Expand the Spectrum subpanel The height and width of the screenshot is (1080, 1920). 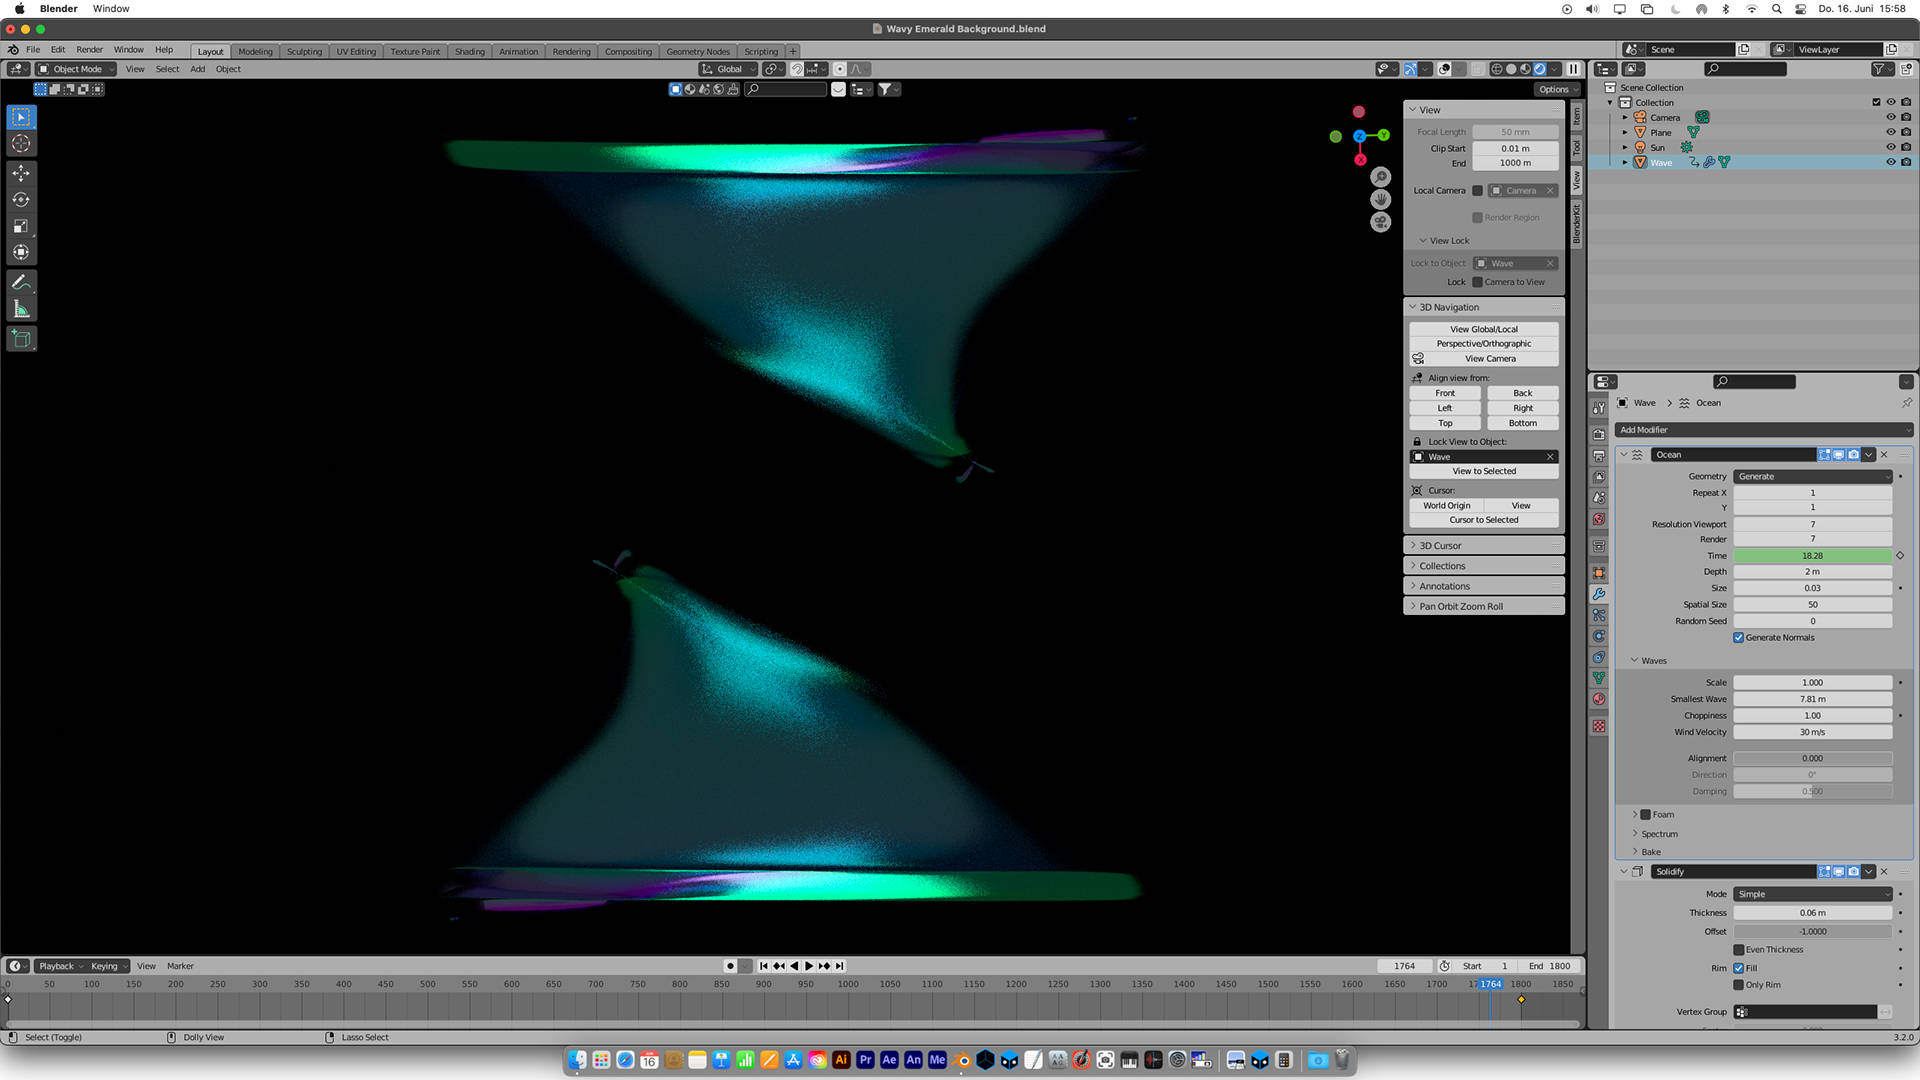[x=1659, y=834]
